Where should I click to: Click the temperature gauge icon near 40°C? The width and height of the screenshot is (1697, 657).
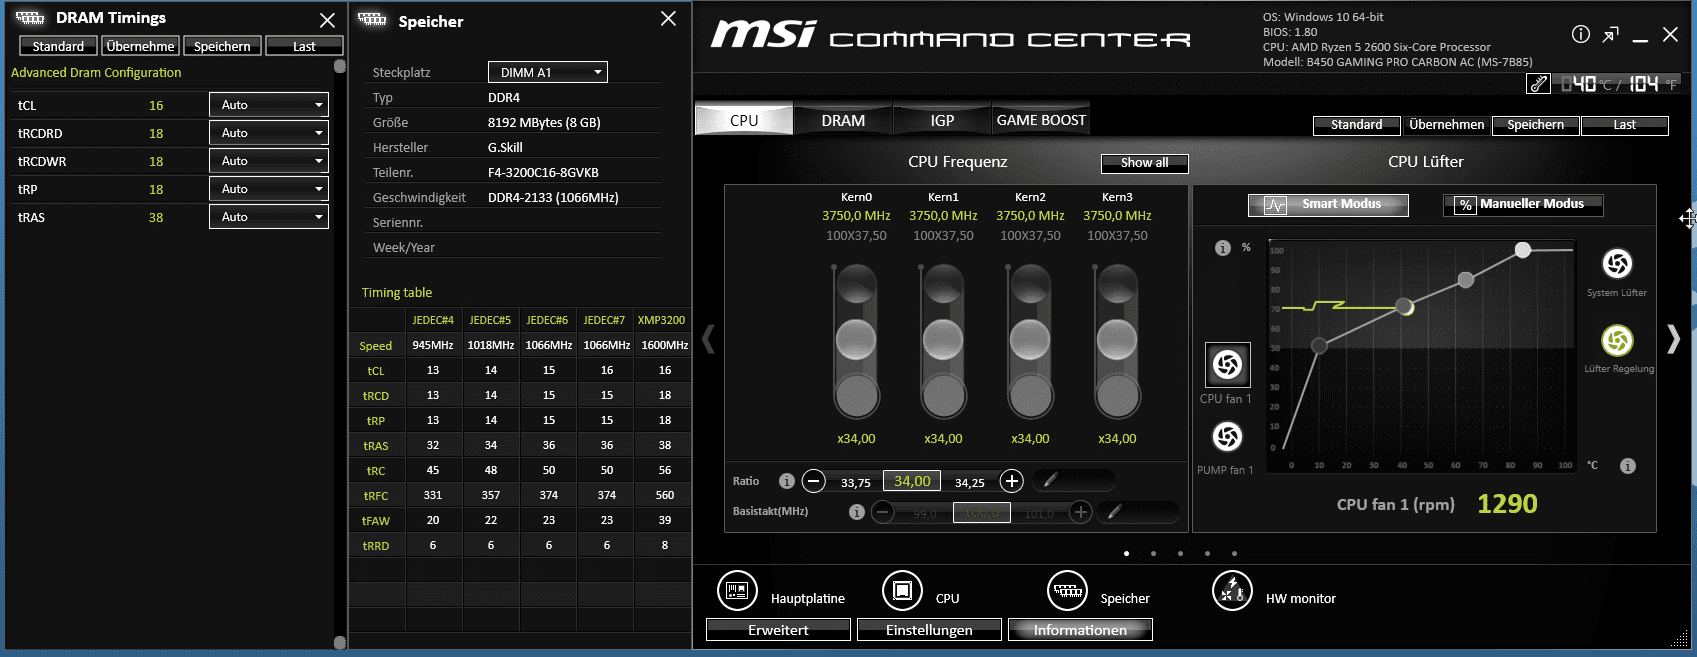[x=1538, y=84]
